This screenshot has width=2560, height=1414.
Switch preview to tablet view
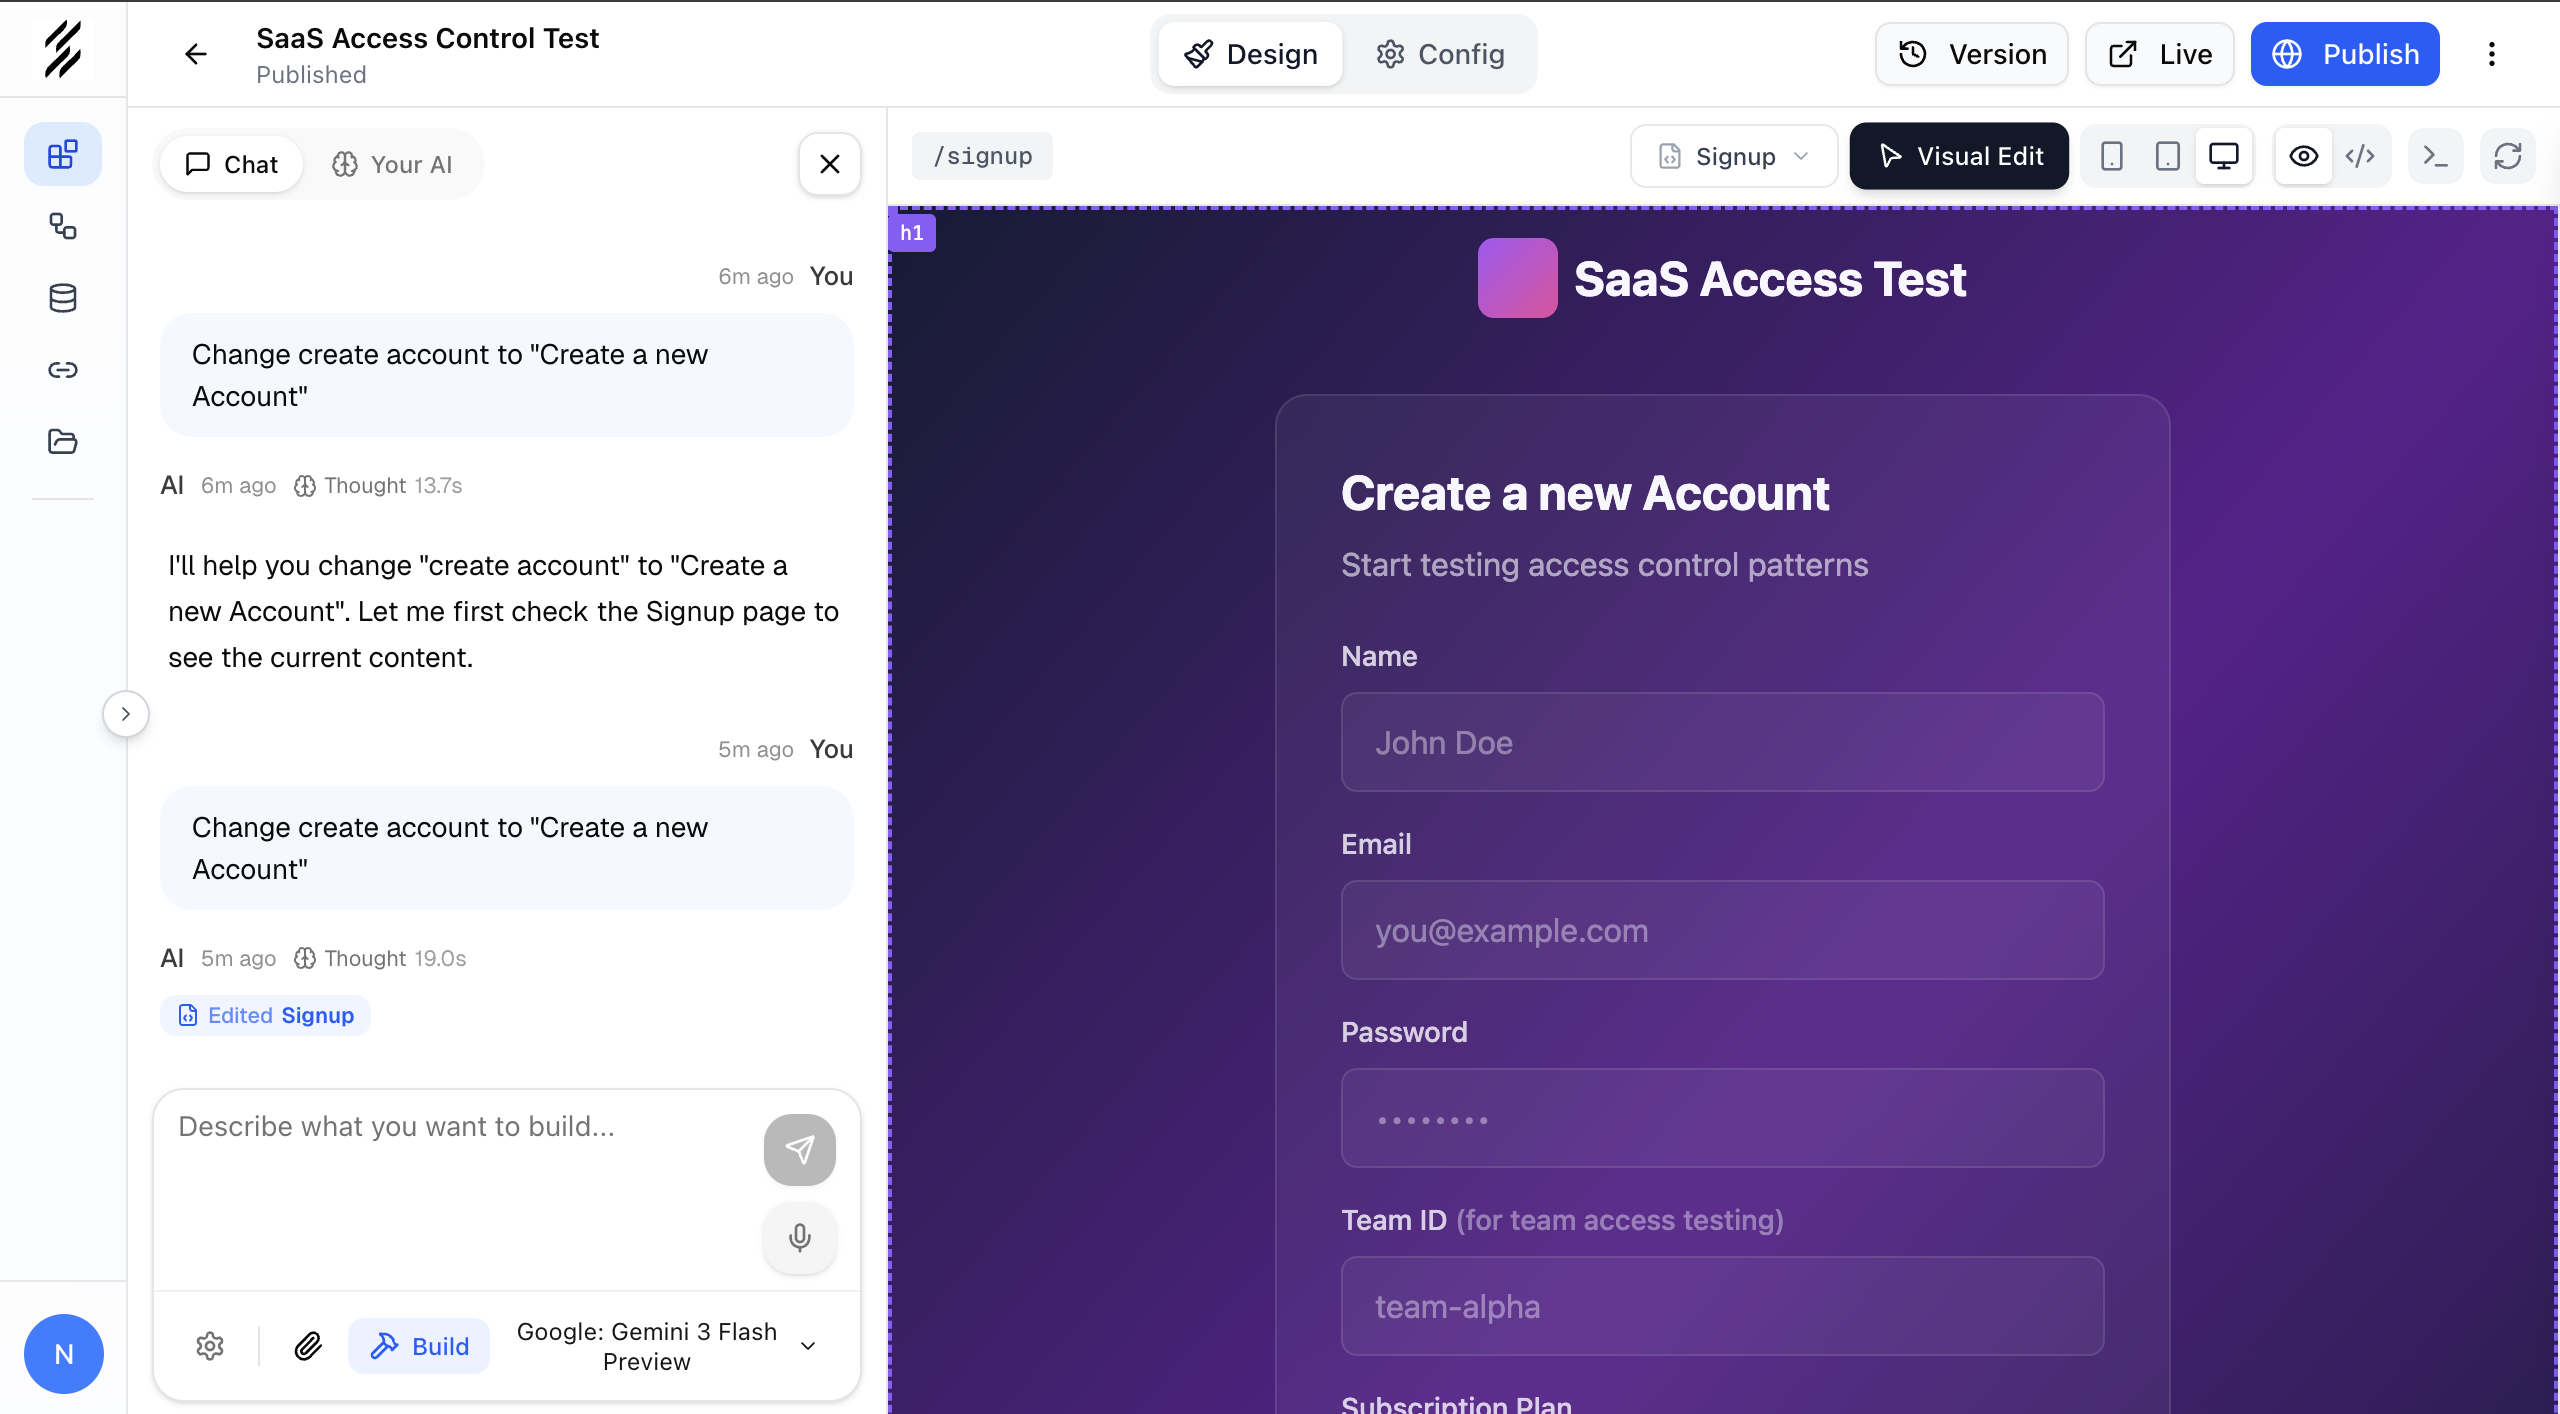[x=2166, y=156]
